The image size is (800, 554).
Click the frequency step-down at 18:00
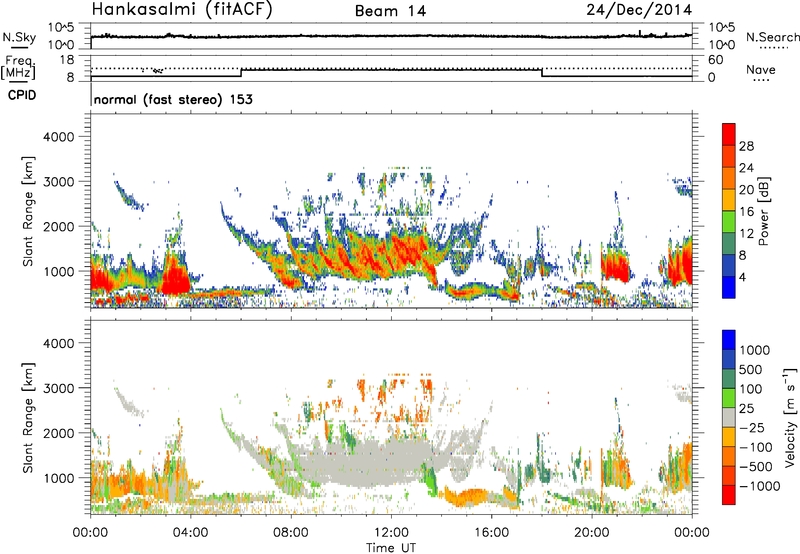coord(542,73)
